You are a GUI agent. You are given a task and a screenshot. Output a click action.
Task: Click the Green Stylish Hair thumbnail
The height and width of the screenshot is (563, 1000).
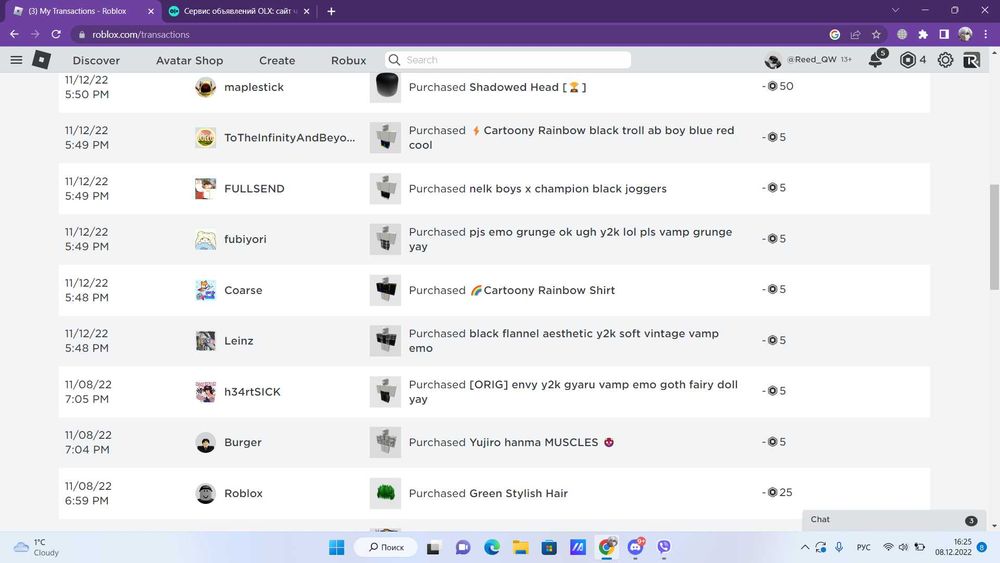385,494
